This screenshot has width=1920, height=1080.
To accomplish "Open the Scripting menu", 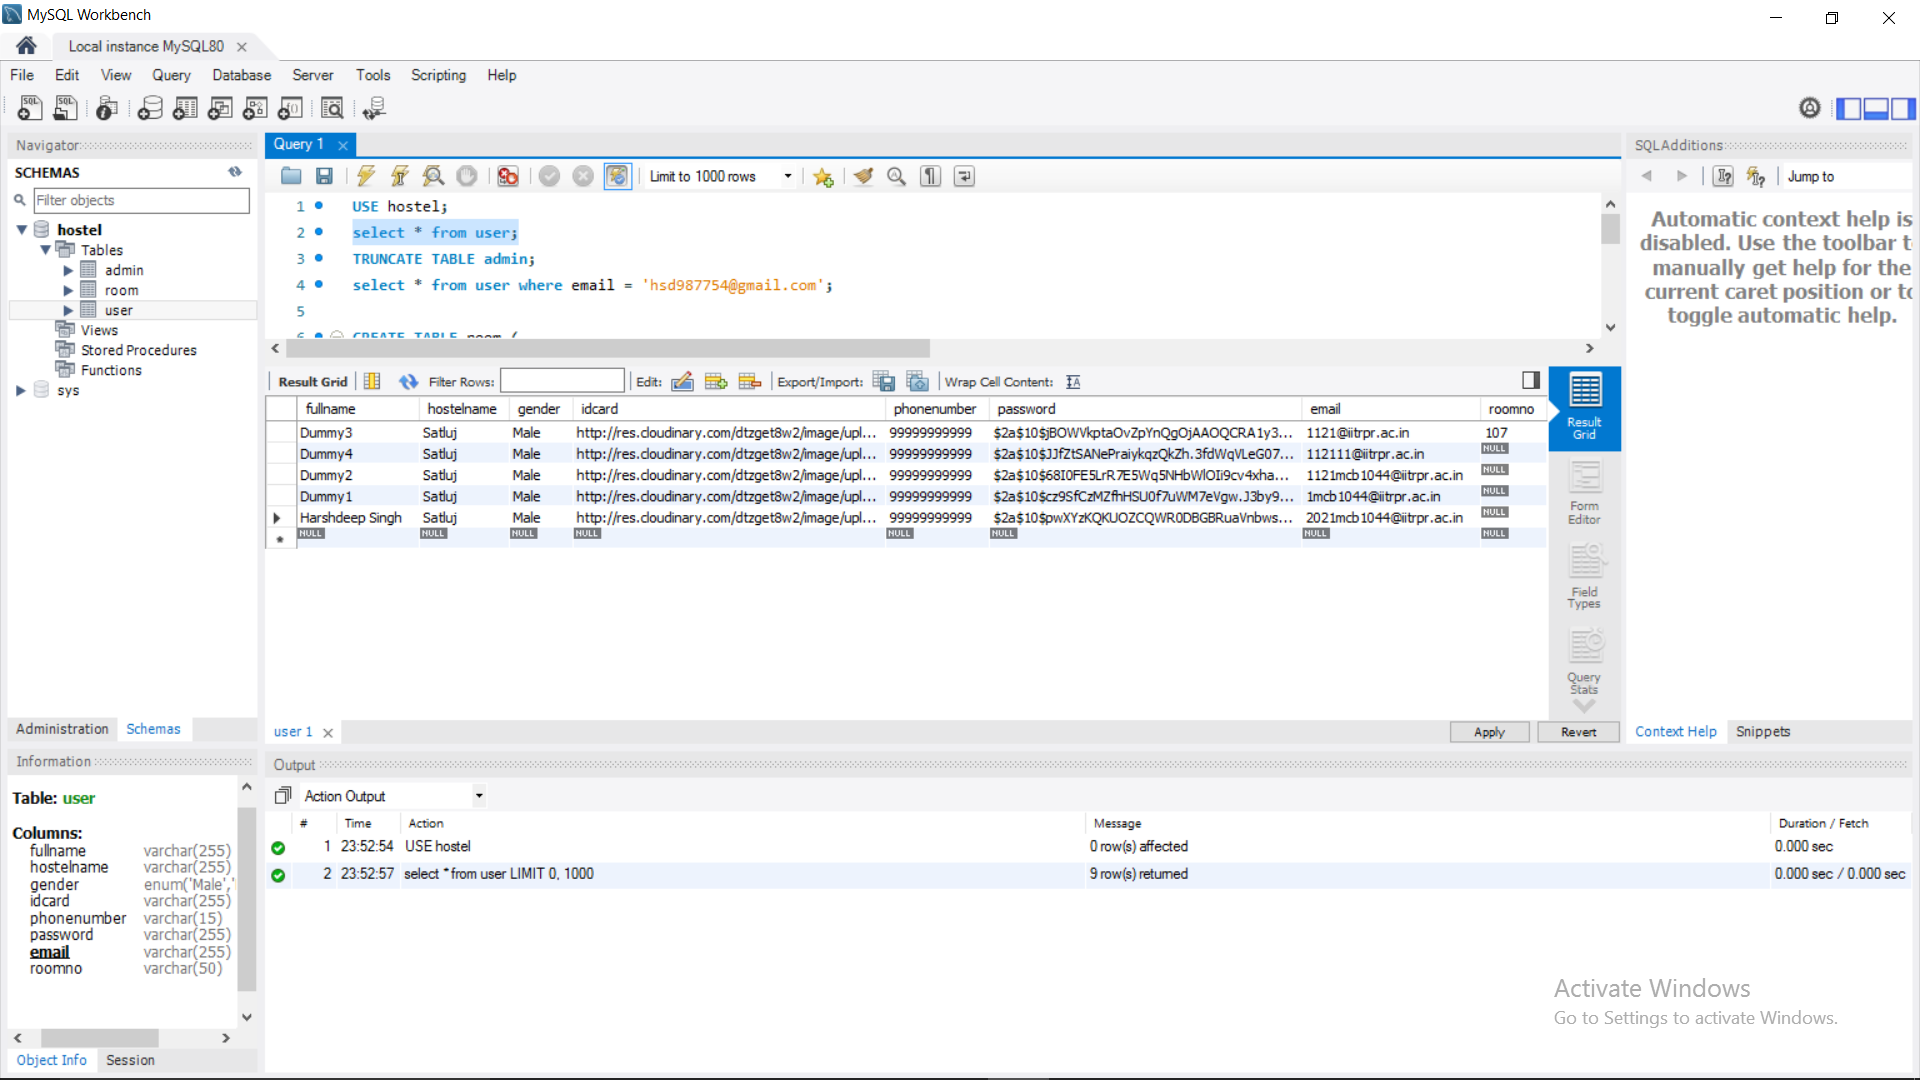I will coord(438,75).
